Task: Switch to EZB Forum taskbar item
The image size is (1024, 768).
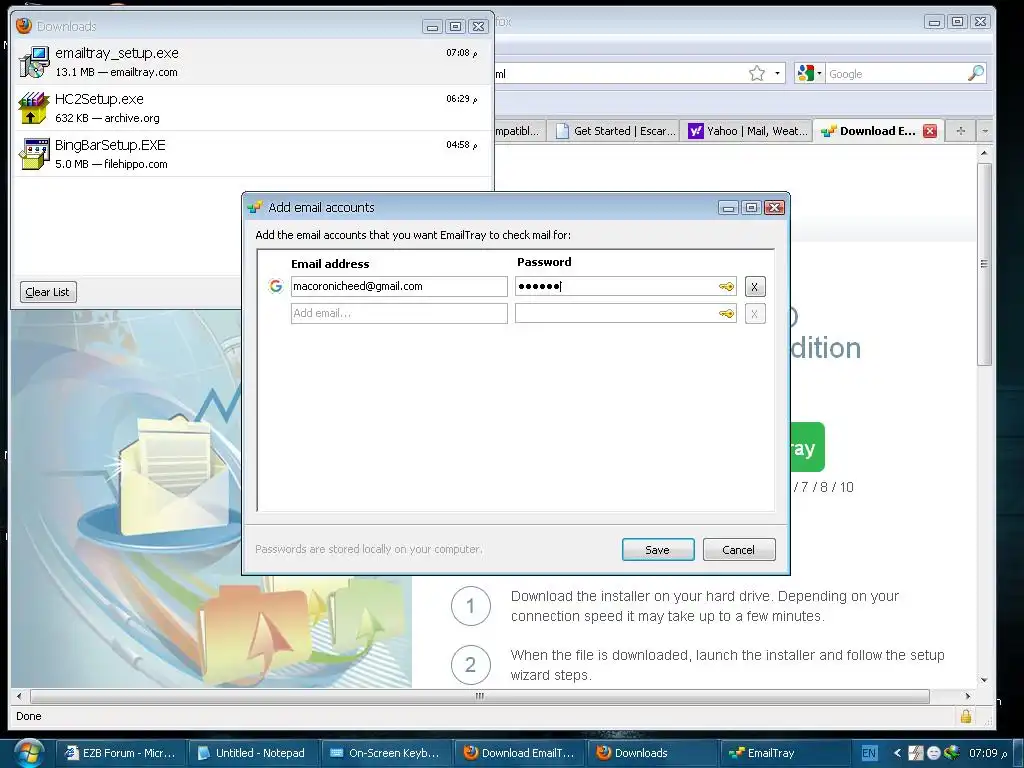Action: click(x=120, y=753)
